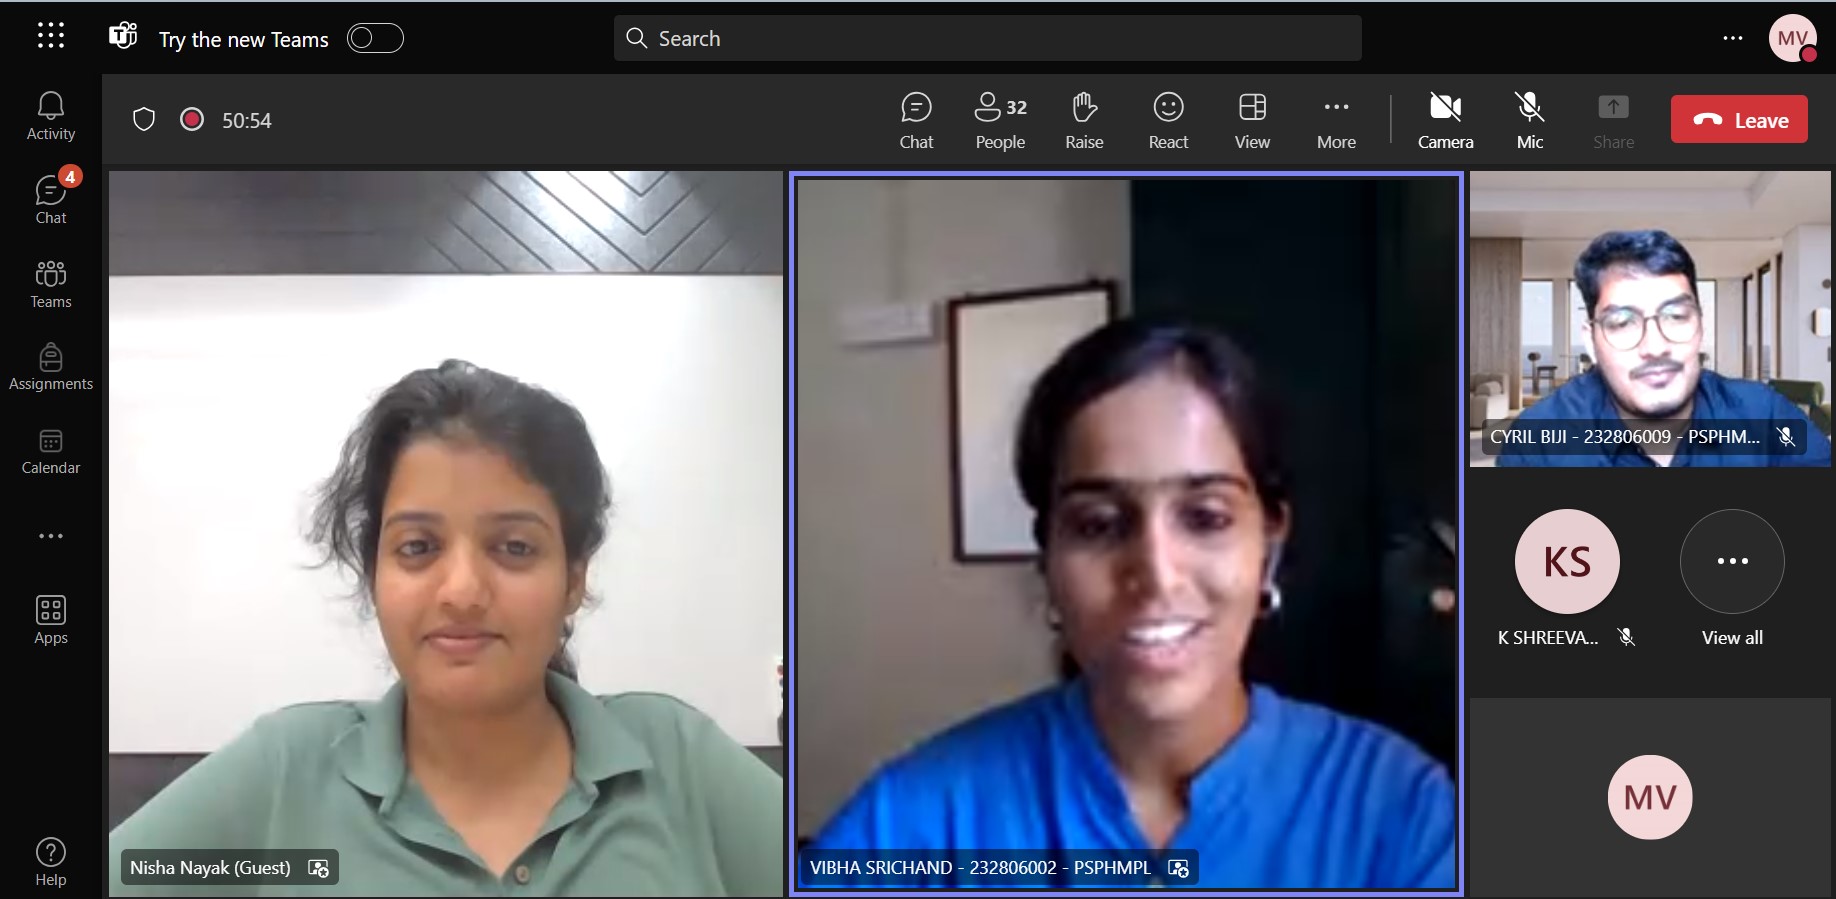This screenshot has width=1836, height=899.
Task: Expand the View layout options
Action: click(1252, 120)
